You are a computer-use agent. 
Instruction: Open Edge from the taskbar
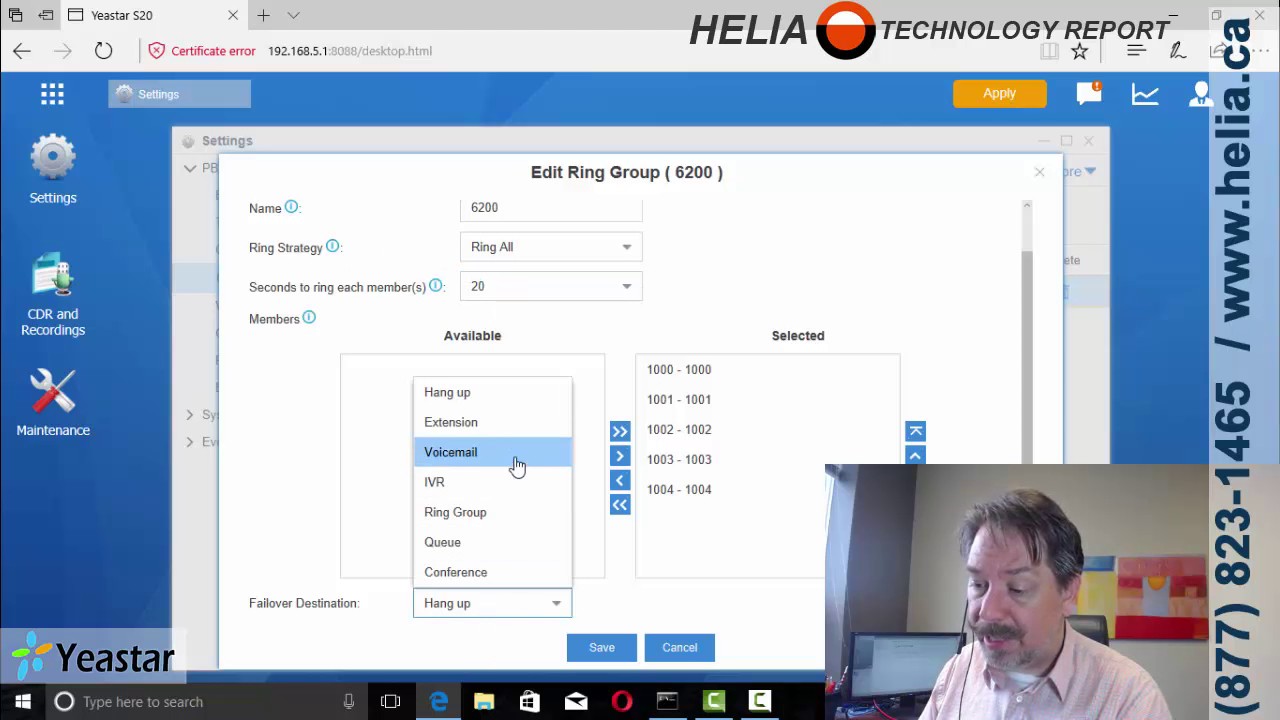(x=438, y=702)
